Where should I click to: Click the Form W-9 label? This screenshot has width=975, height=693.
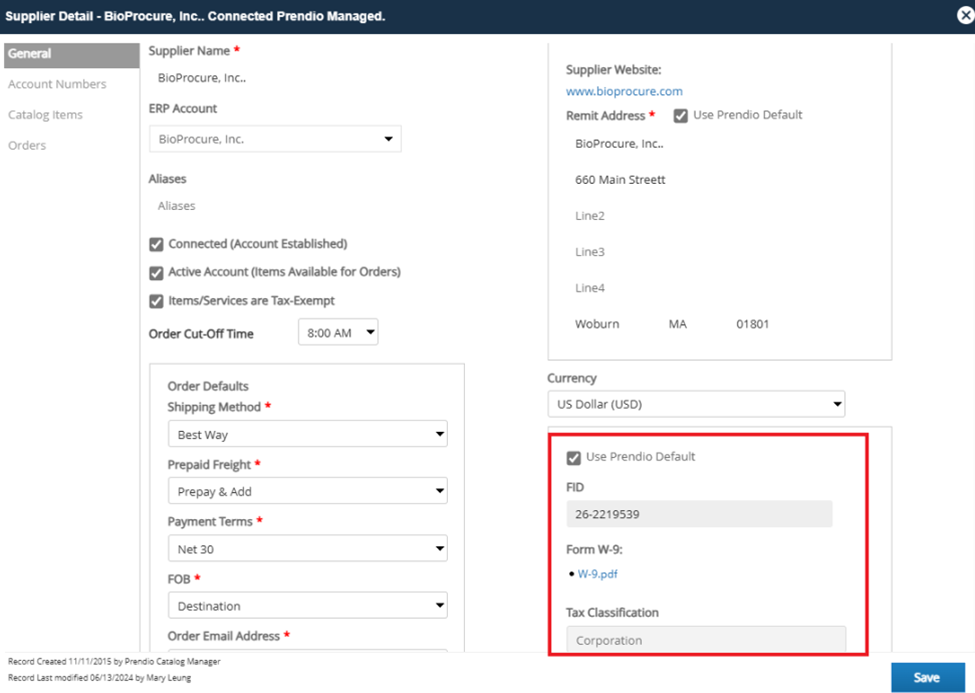click(x=594, y=549)
